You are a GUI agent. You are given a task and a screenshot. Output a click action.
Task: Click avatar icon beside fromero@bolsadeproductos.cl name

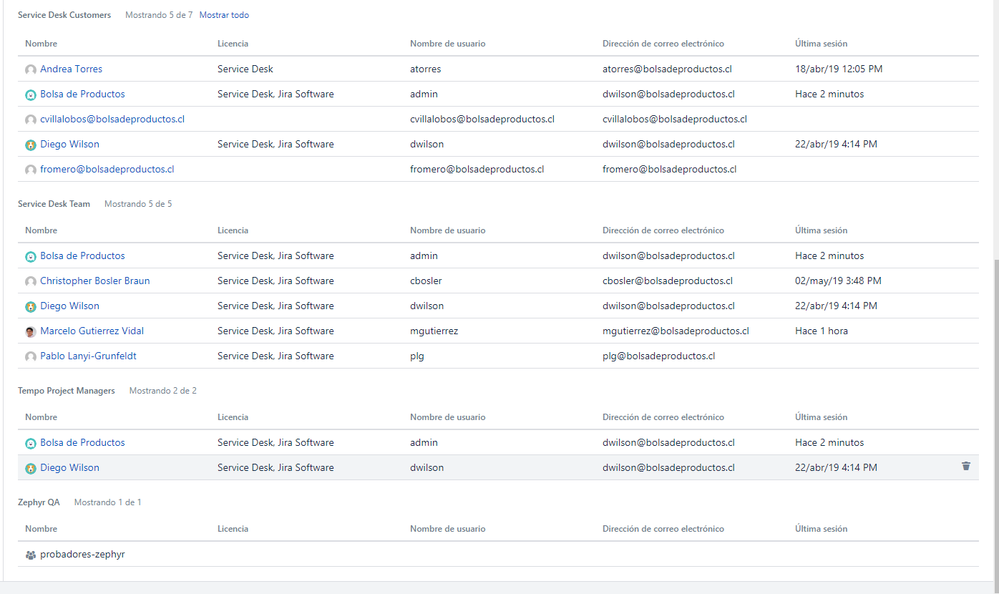31,170
